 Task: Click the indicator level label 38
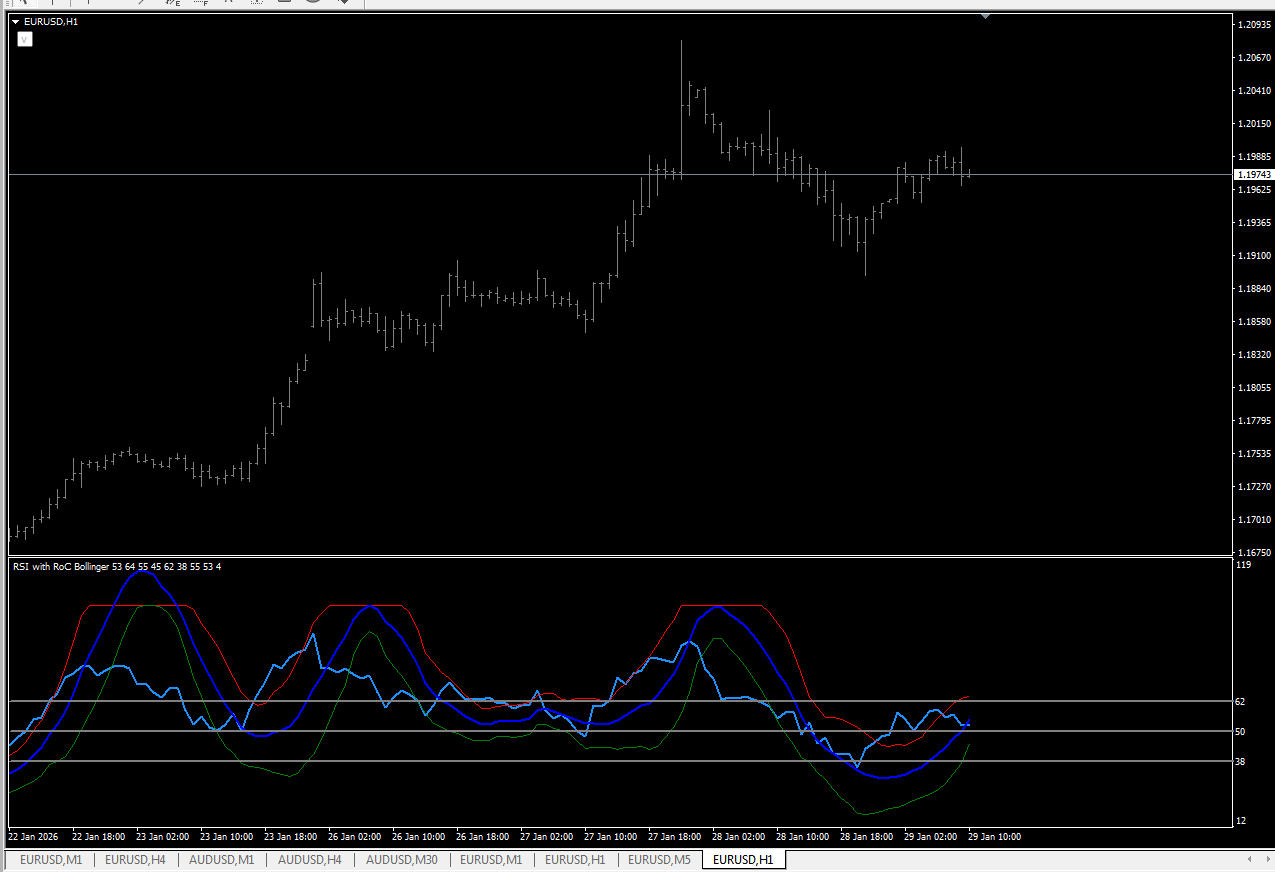click(1241, 762)
